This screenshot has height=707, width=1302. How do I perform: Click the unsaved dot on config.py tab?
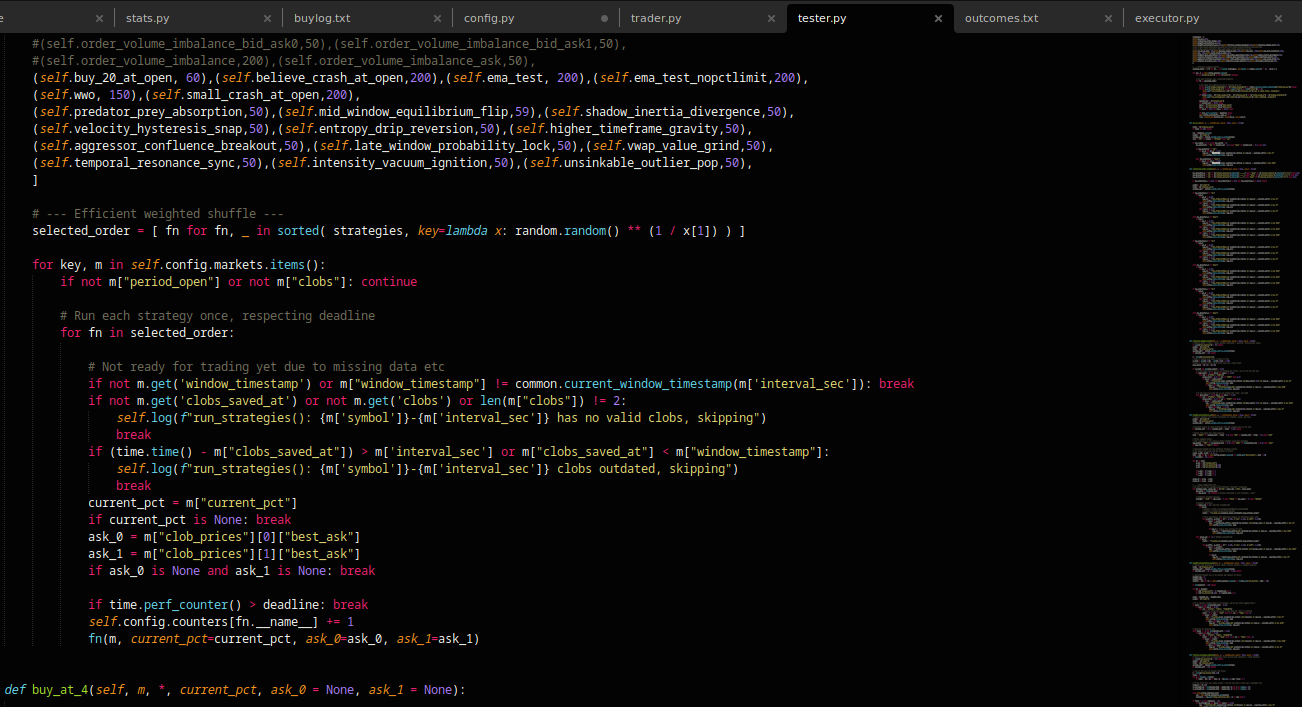[x=604, y=18]
